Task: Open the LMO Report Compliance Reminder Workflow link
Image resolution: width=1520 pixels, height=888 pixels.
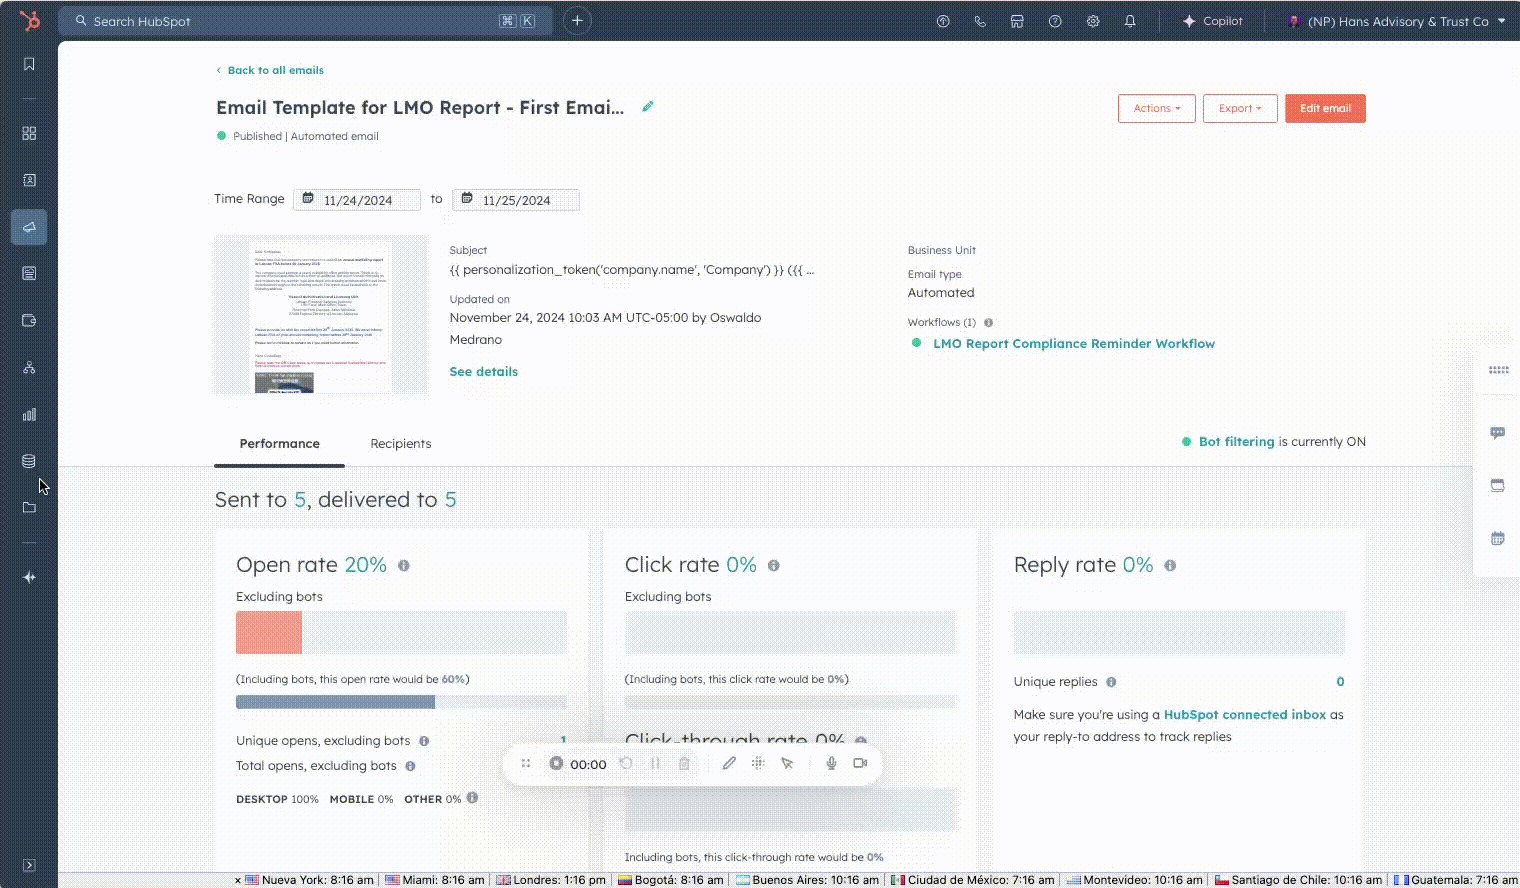Action: (x=1074, y=343)
